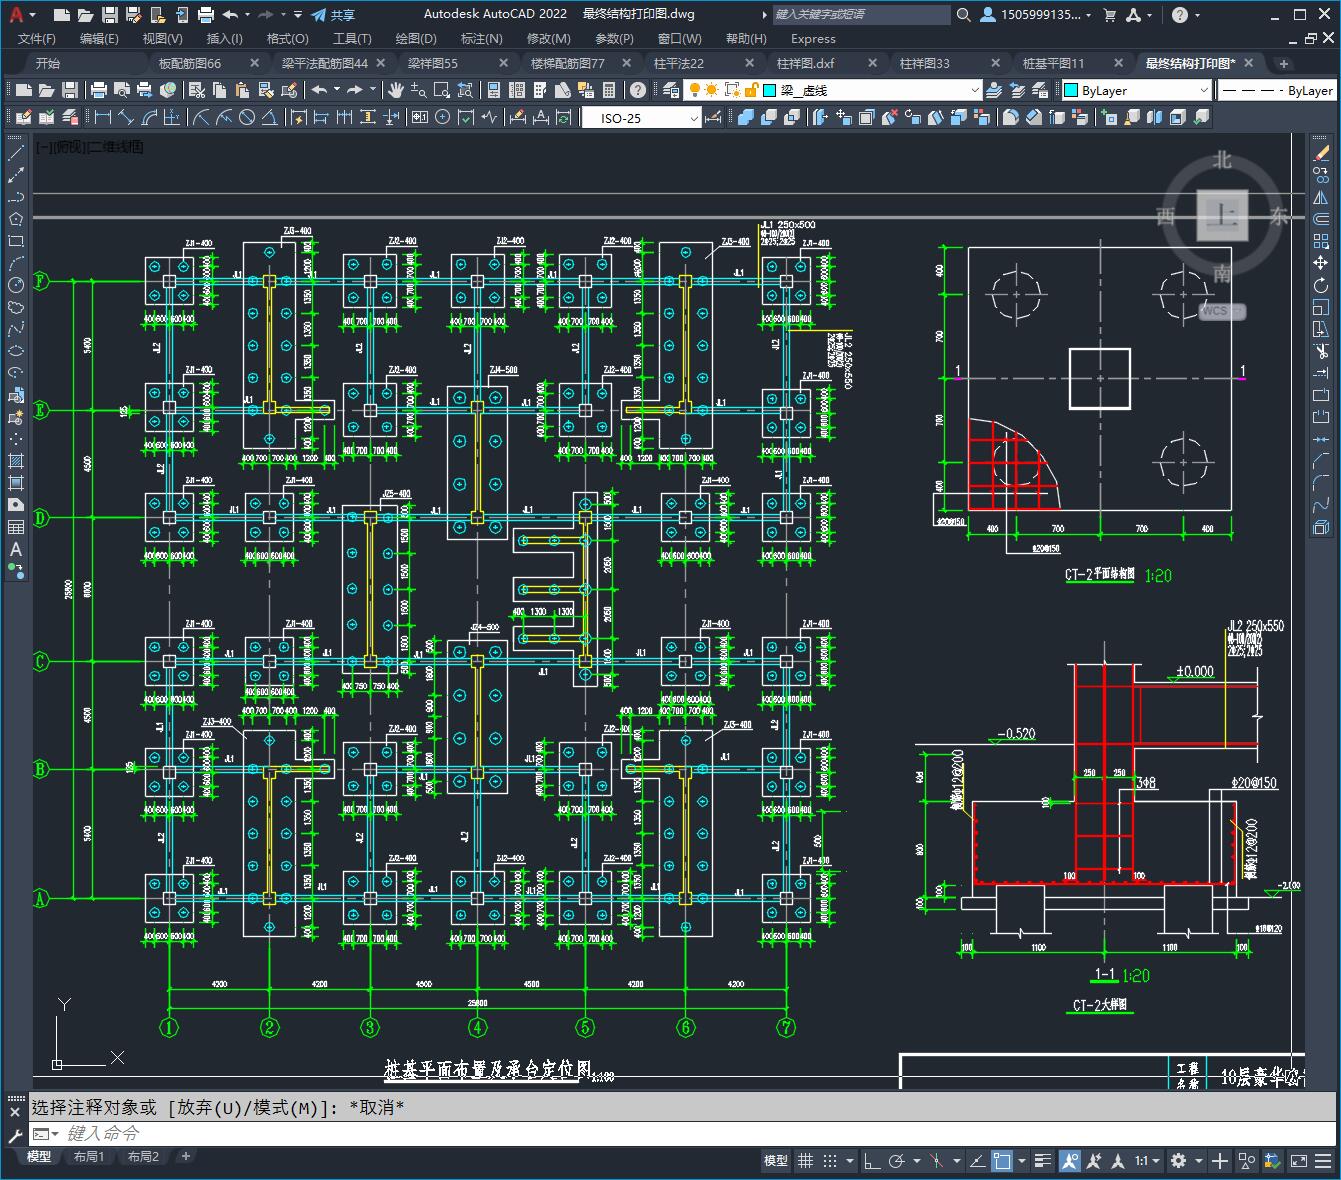This screenshot has height=1180, width=1341.
Task: Open the 格式(O) menu
Action: pos(288,38)
